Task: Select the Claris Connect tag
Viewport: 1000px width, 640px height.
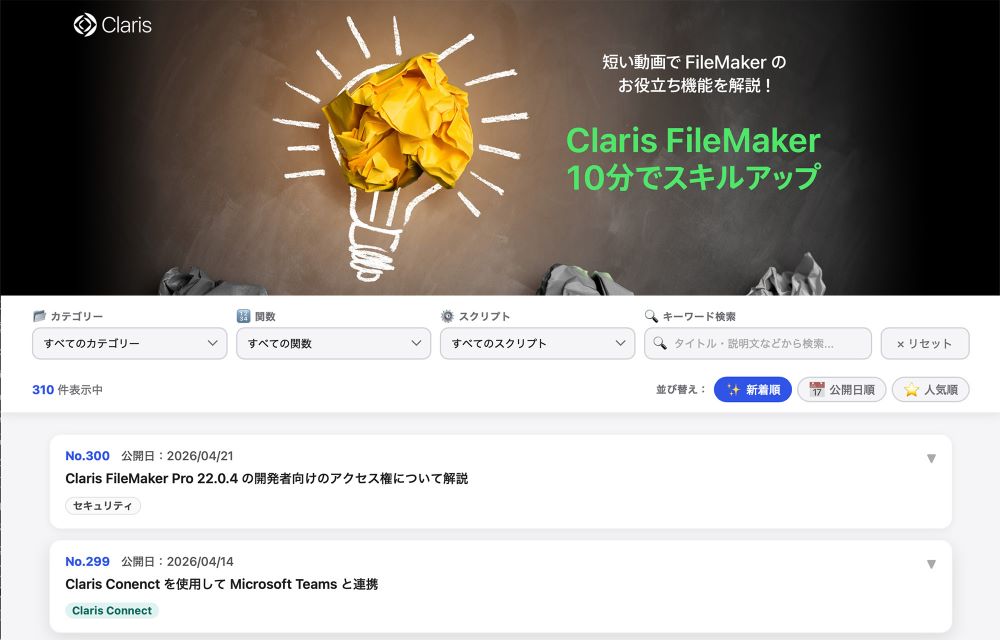Action: pyautogui.click(x=112, y=610)
